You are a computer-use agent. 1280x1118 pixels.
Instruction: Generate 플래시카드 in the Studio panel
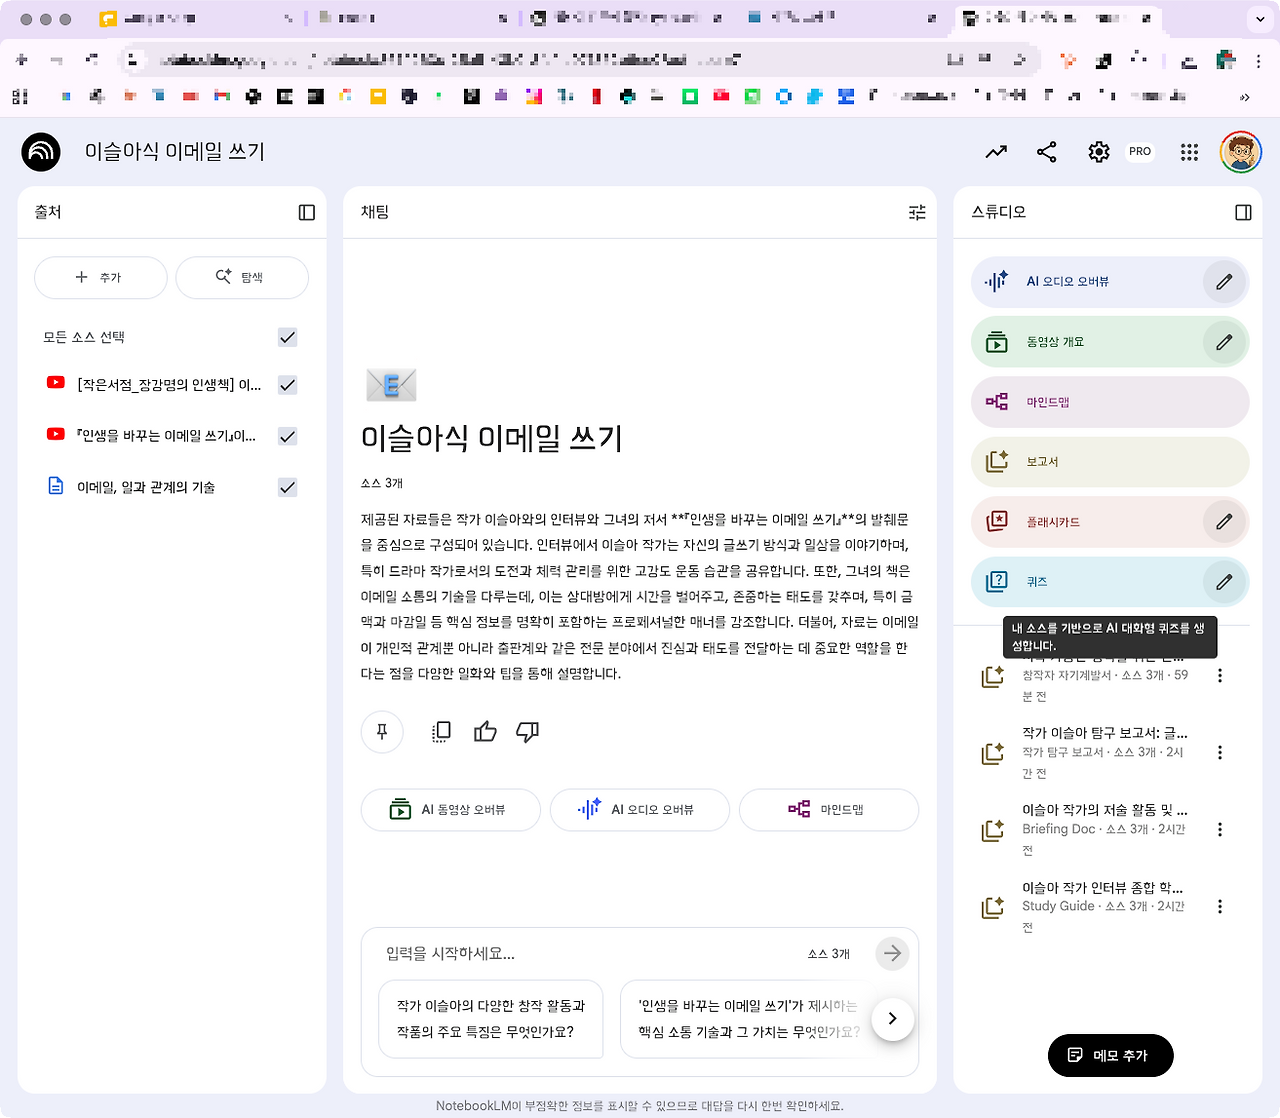(1087, 522)
